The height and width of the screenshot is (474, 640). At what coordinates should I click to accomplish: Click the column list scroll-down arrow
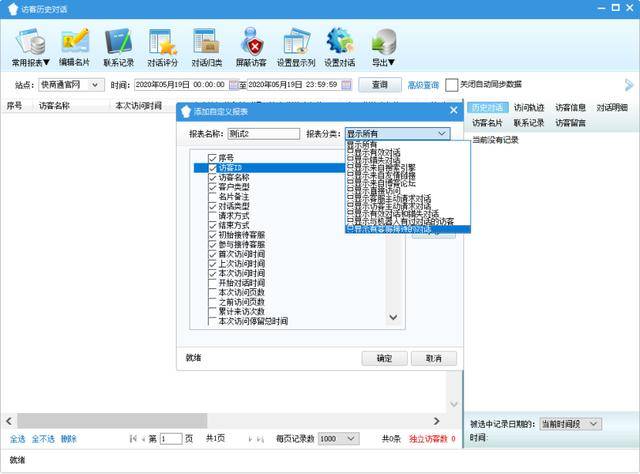(x=393, y=317)
